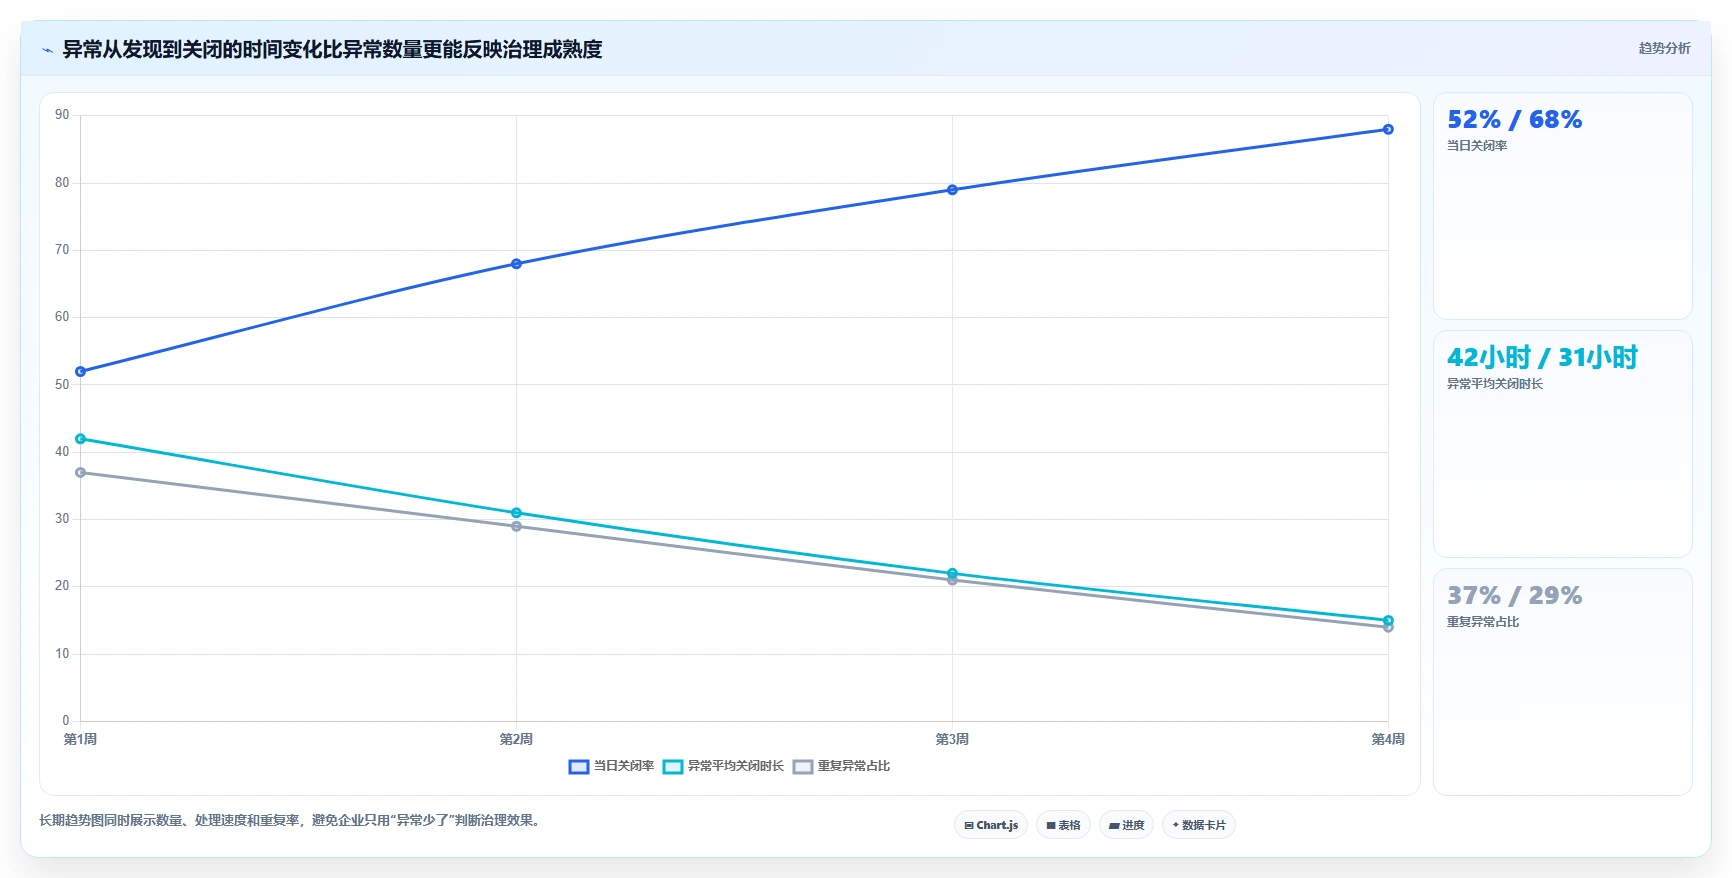The image size is (1732, 878).
Task: Click the 90 y-axis tick label
Action: [62, 115]
